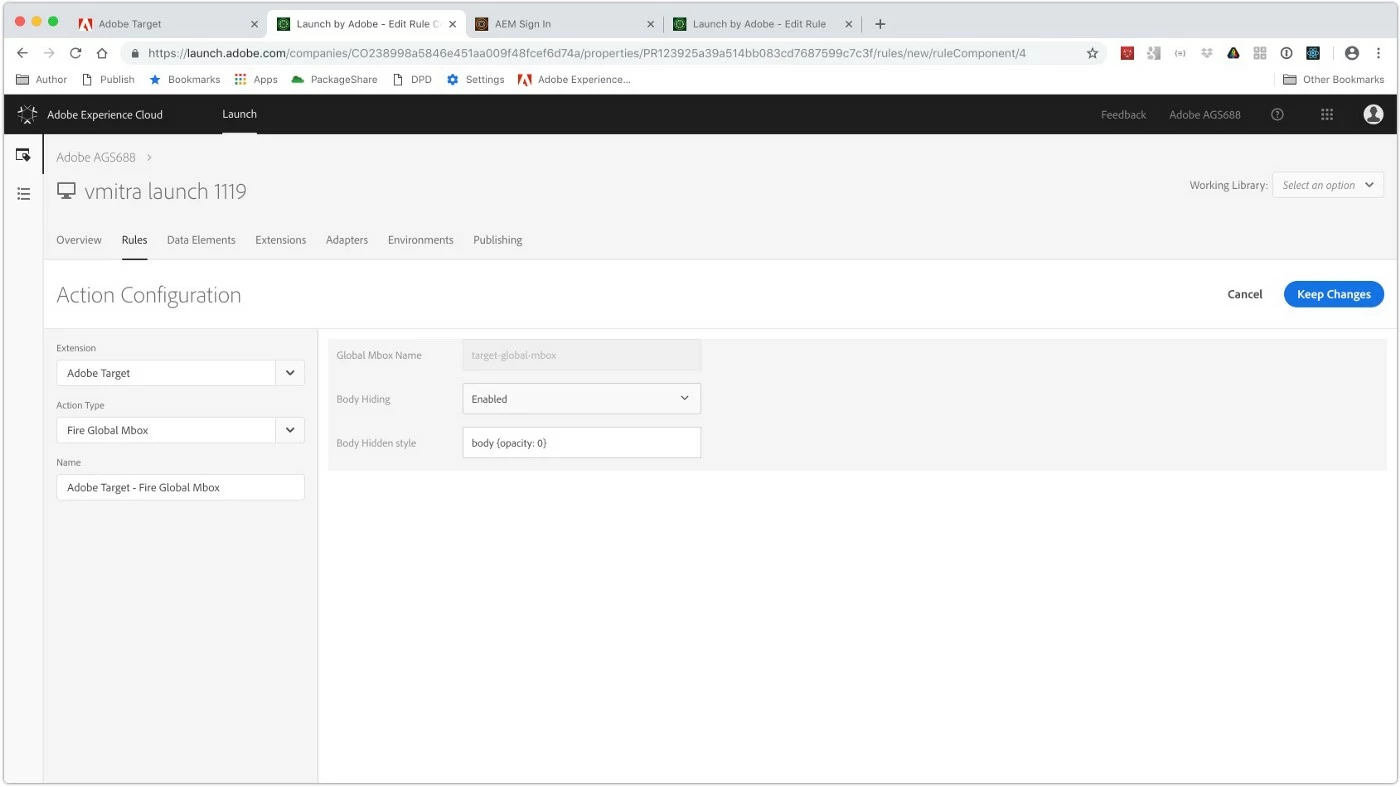Click the Dropbox extension icon
This screenshot has width=1400, height=787.
pos(1207,53)
